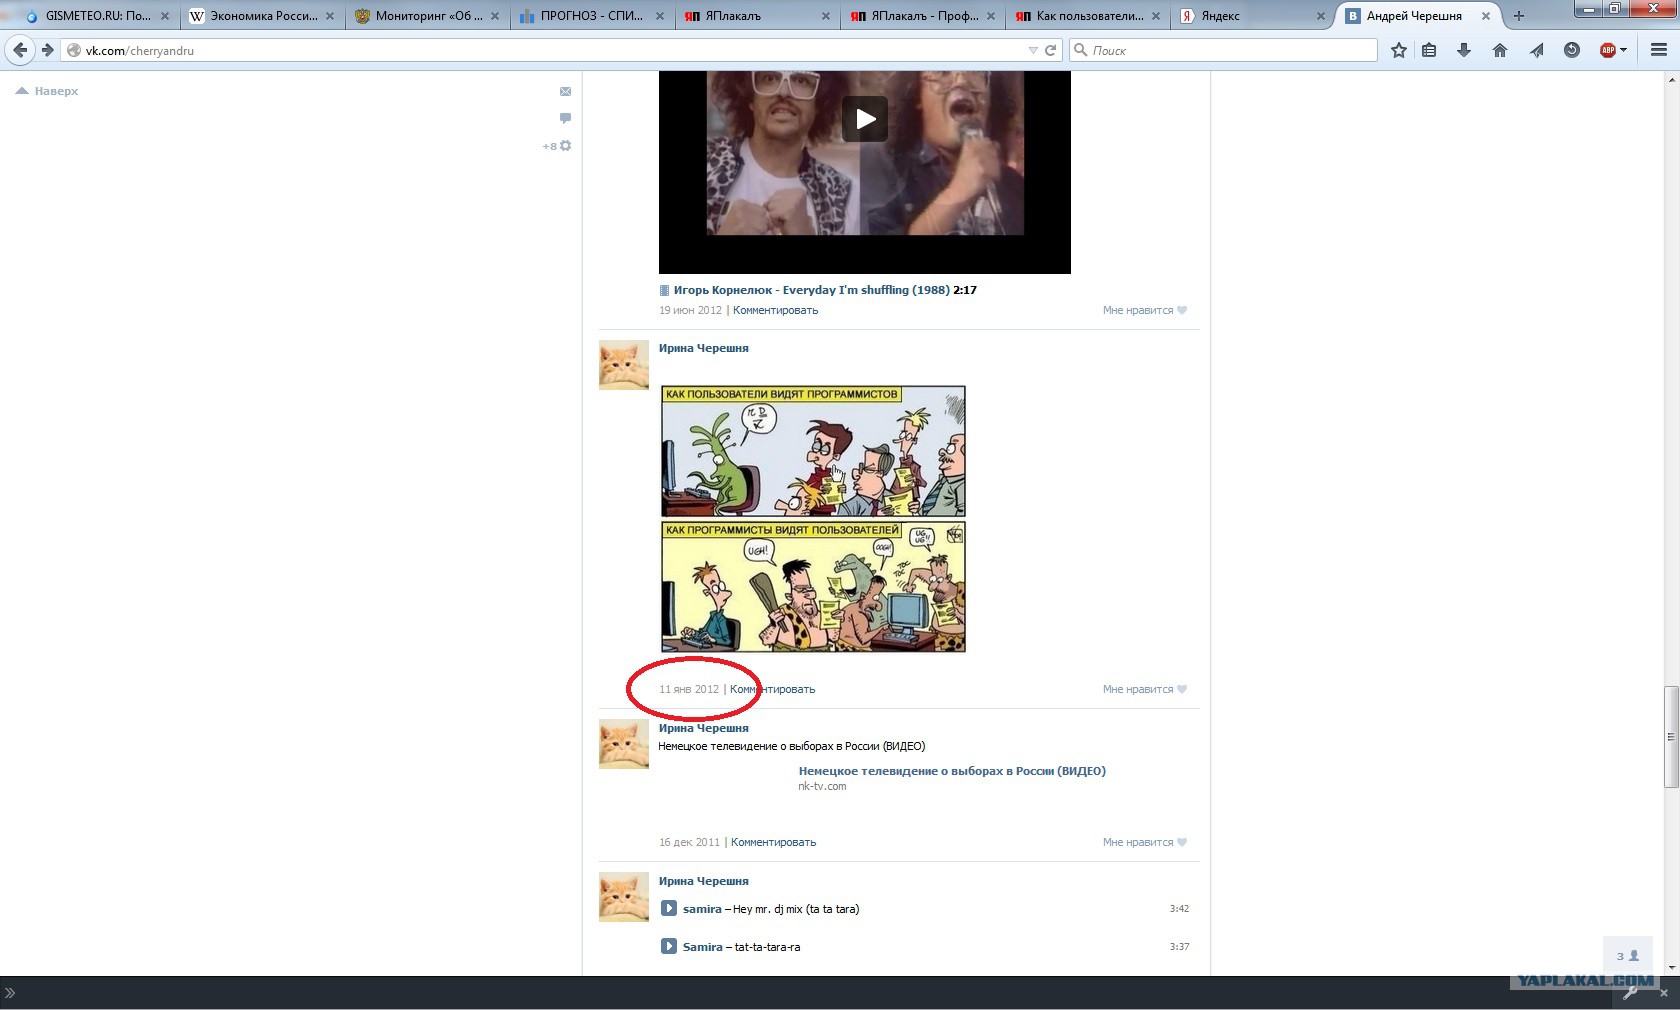Click the round history clock toolbar icon
1680x1010 pixels.
[x=1572, y=50]
